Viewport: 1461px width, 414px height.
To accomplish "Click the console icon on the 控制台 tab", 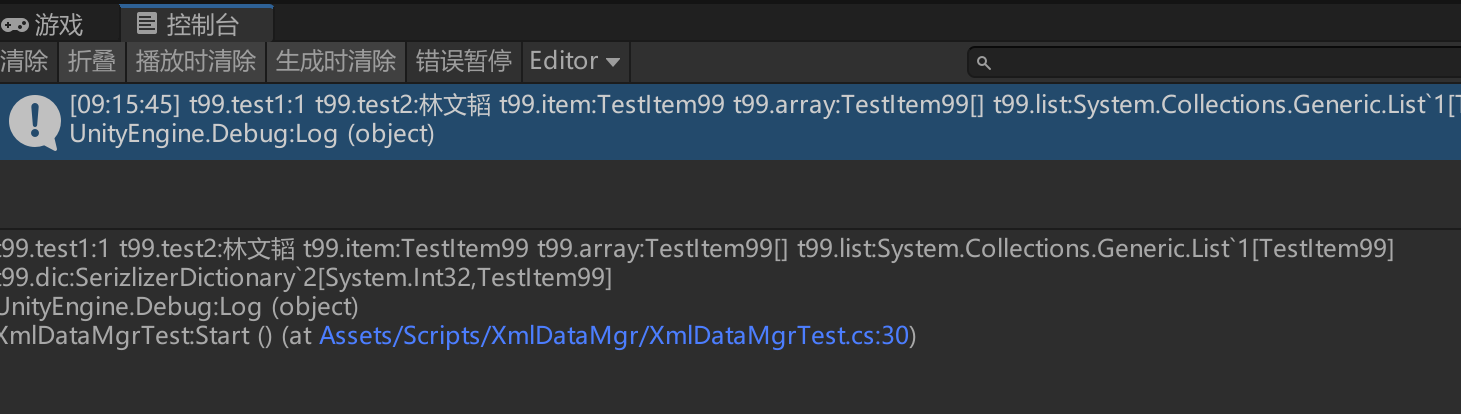I will point(147,23).
